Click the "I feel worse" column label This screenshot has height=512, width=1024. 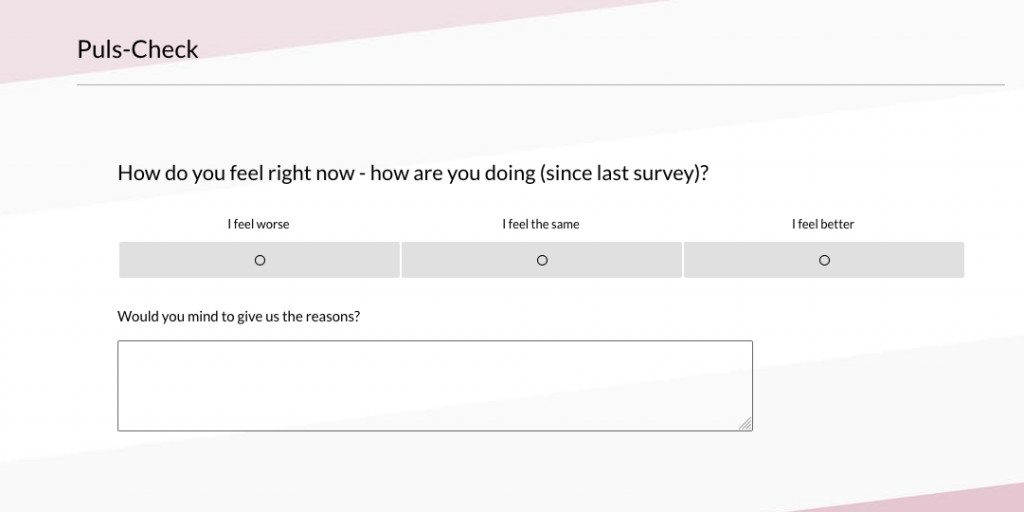[x=259, y=224]
